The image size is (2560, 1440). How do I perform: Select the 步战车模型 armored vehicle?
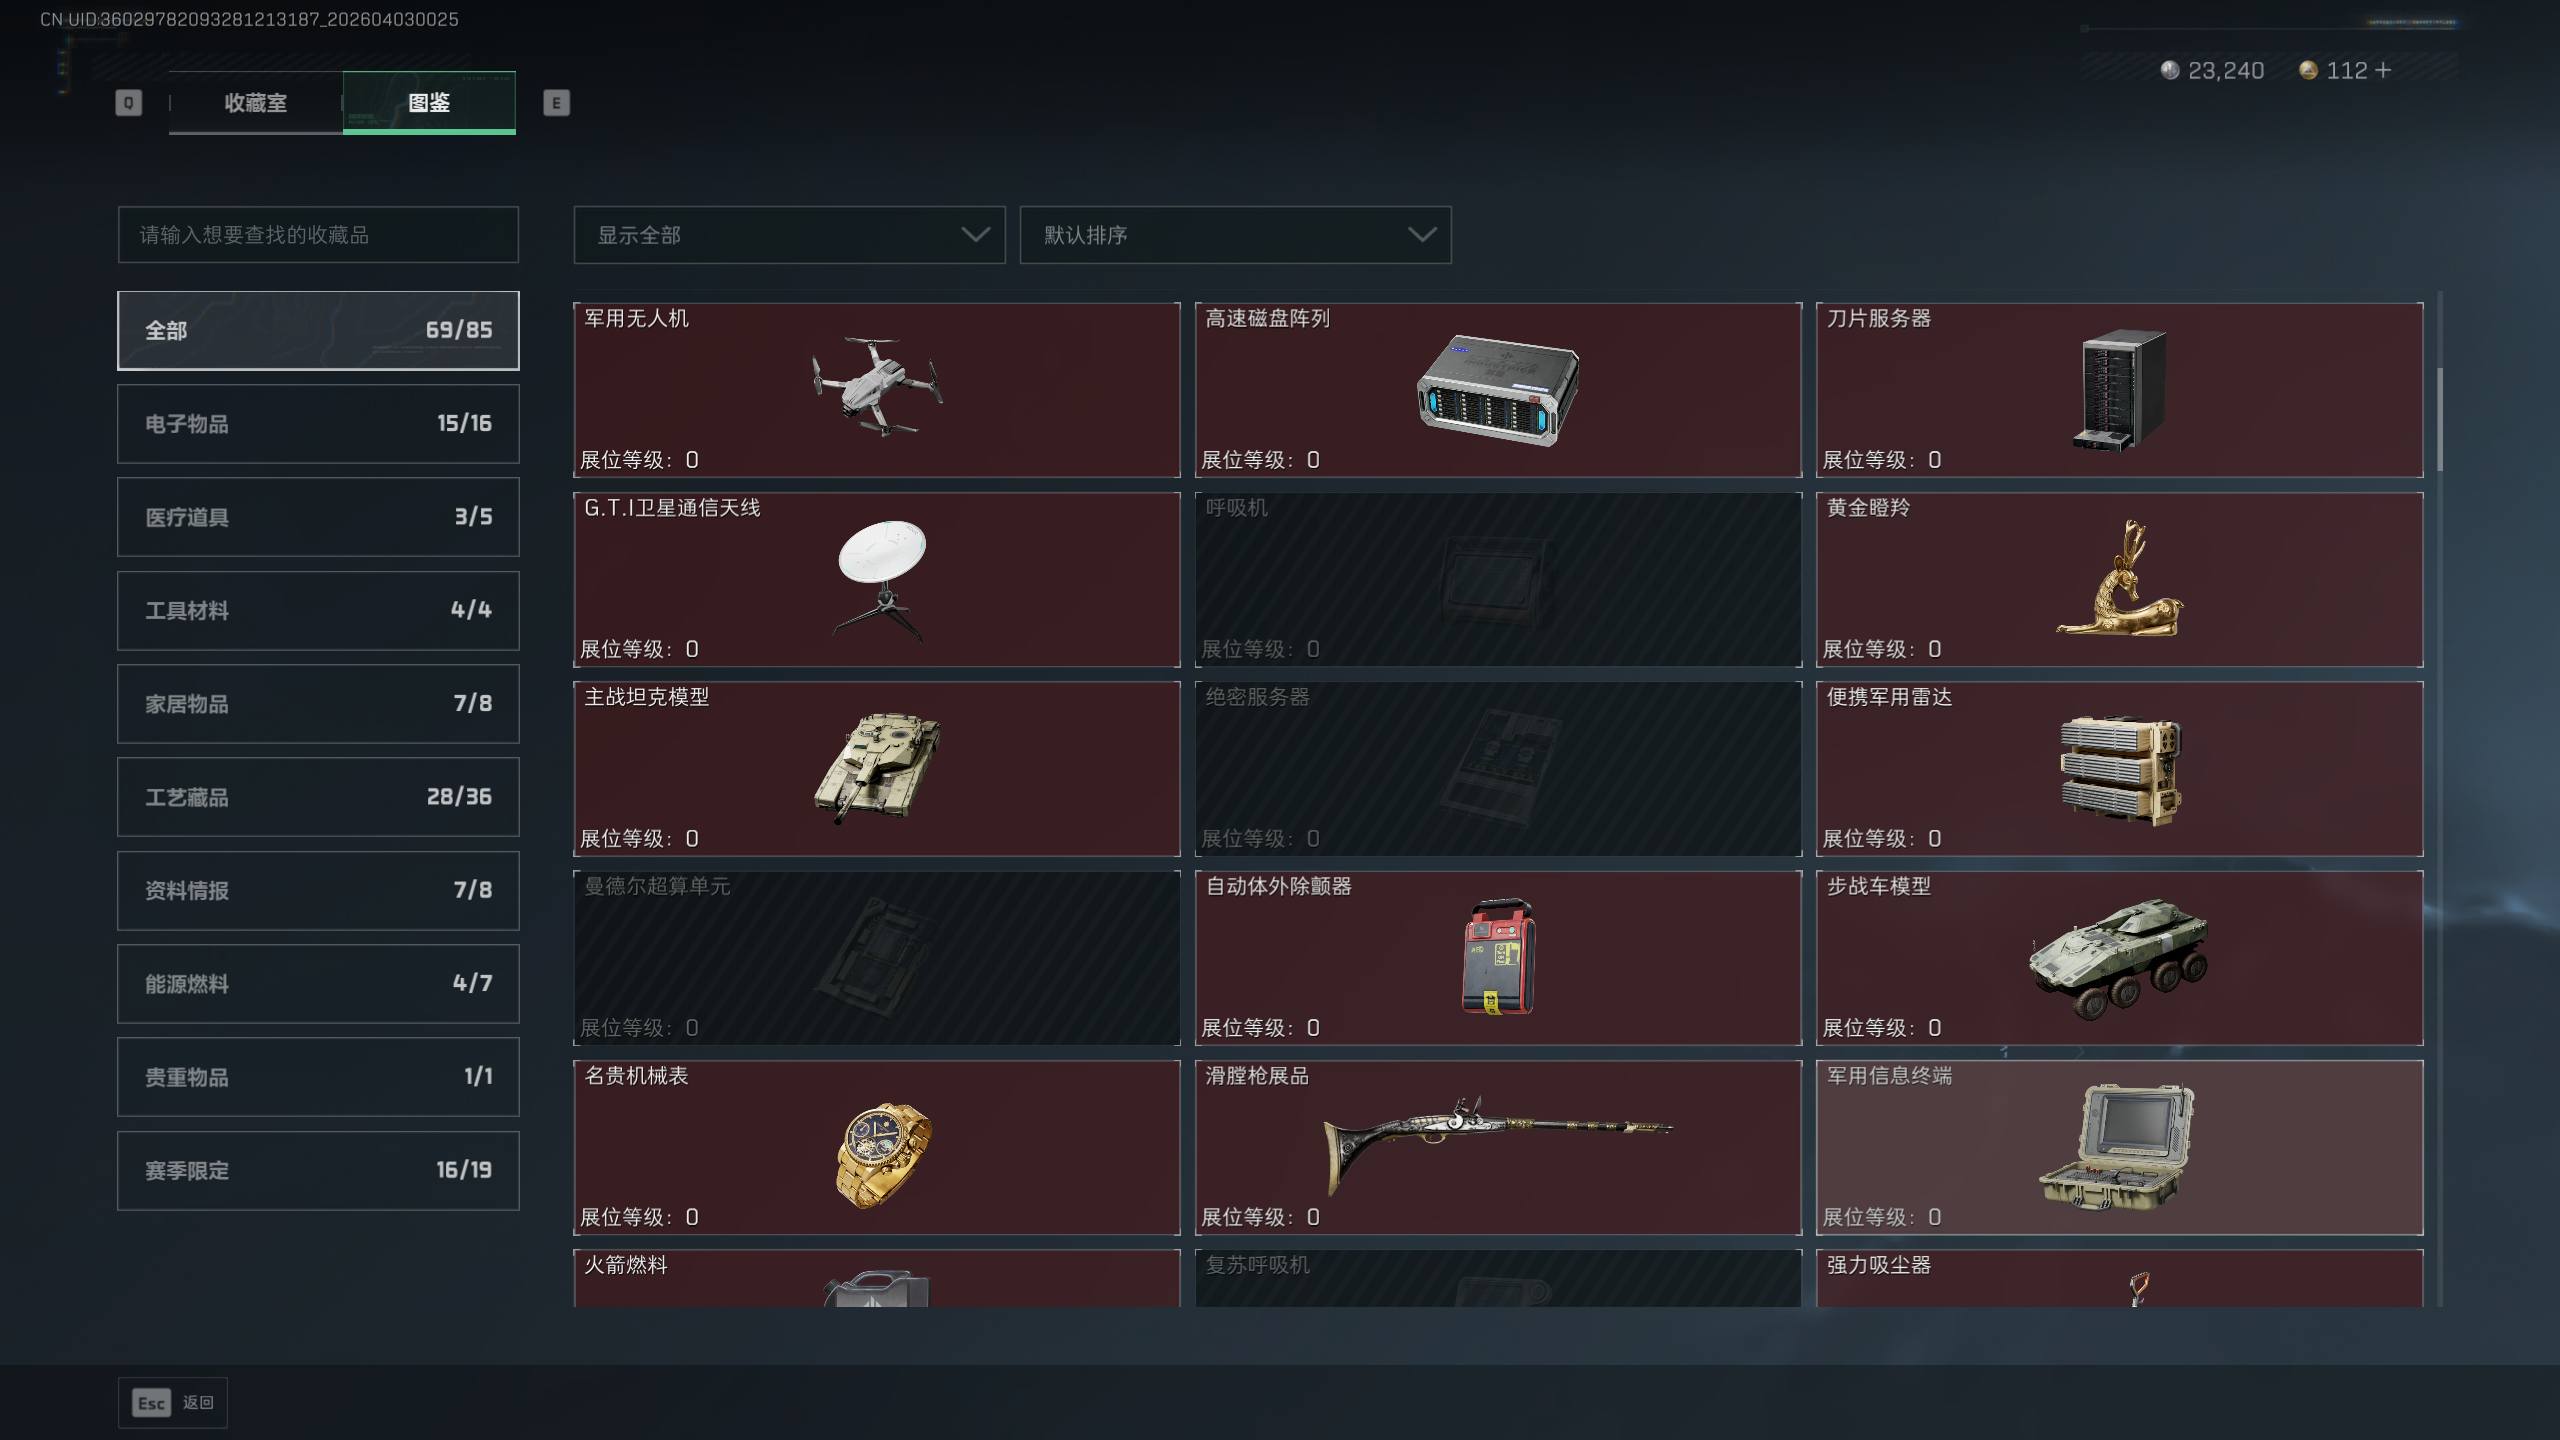tap(2119, 958)
